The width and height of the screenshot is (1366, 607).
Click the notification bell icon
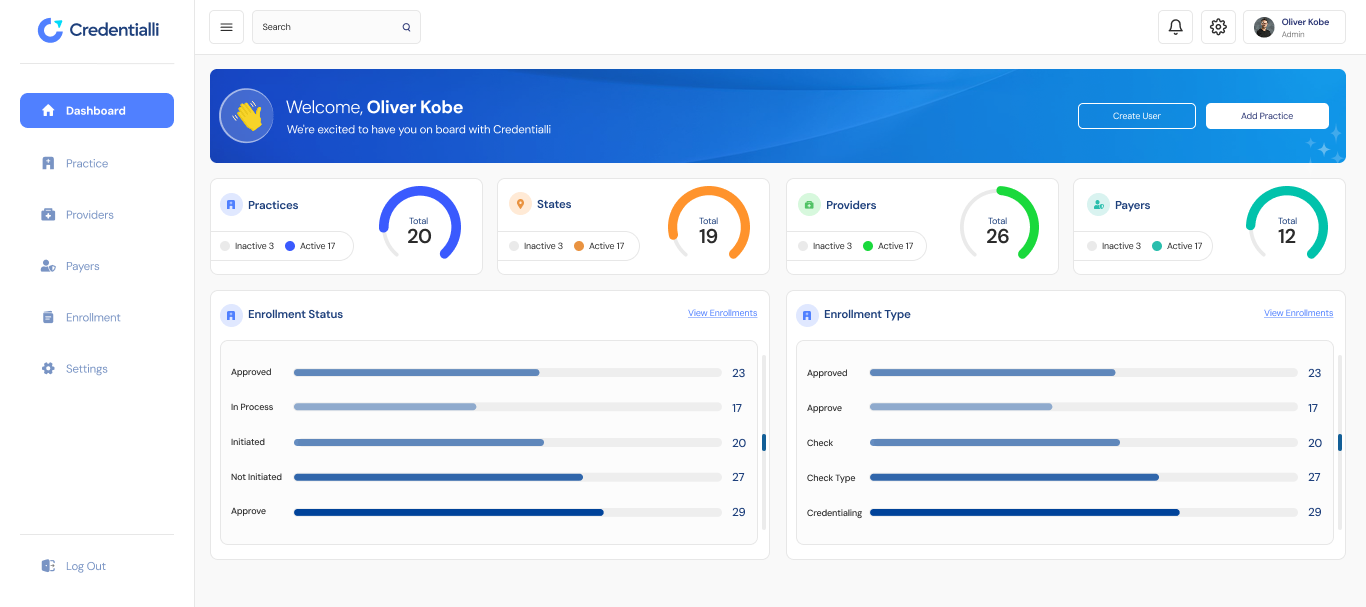(x=1175, y=27)
